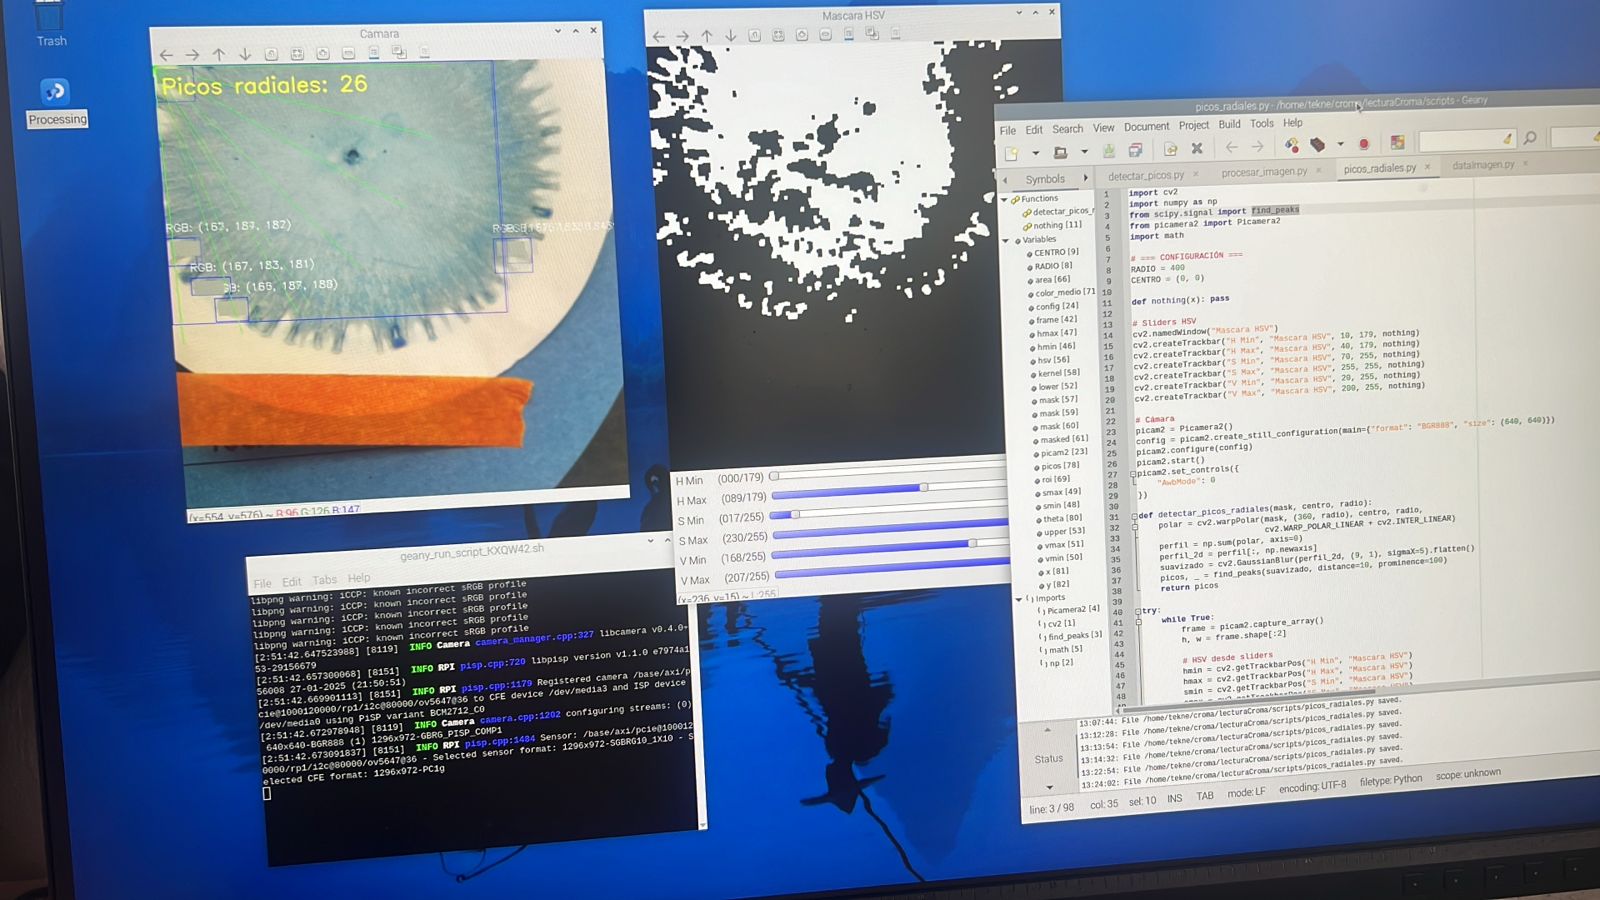Click pan-left arrow in Camara window toolbar
Screen dimensions: 1600x900
167,55
